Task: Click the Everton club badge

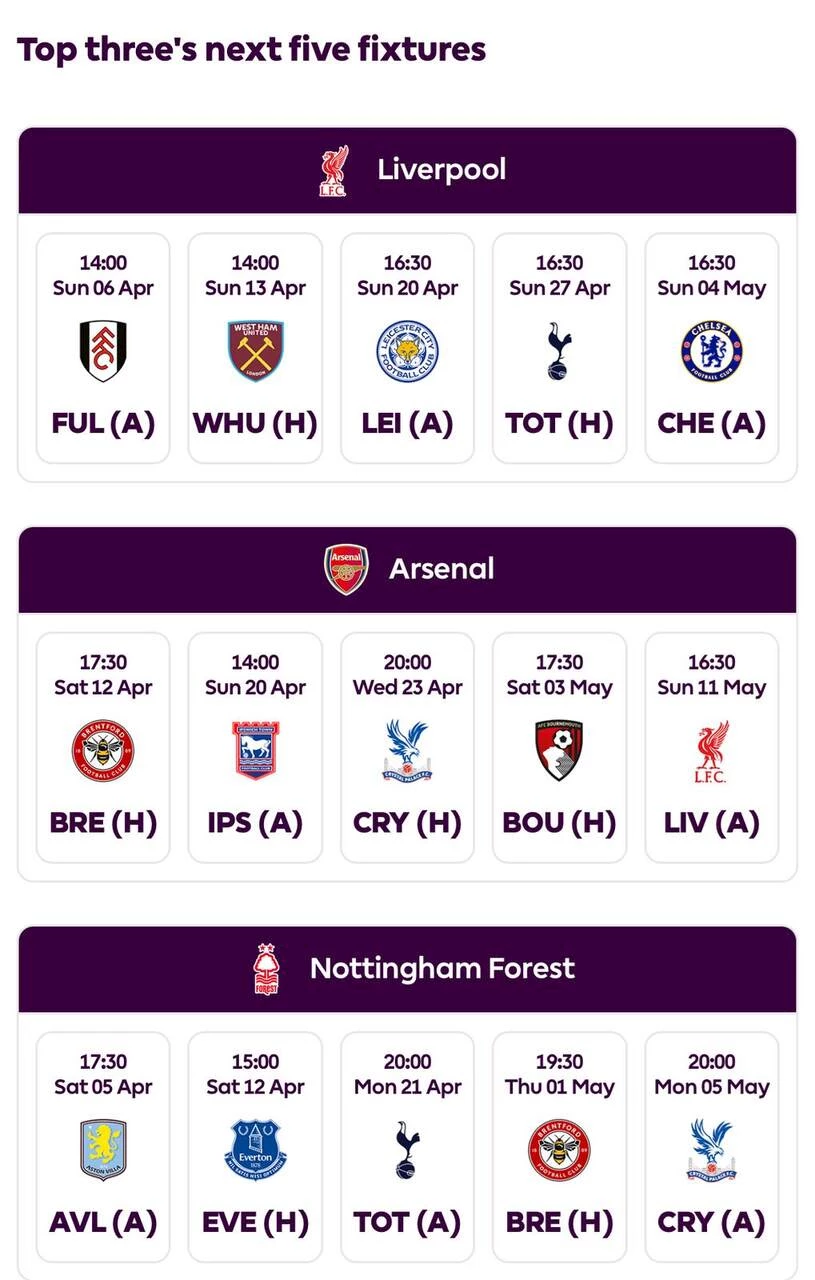Action: 255,1150
